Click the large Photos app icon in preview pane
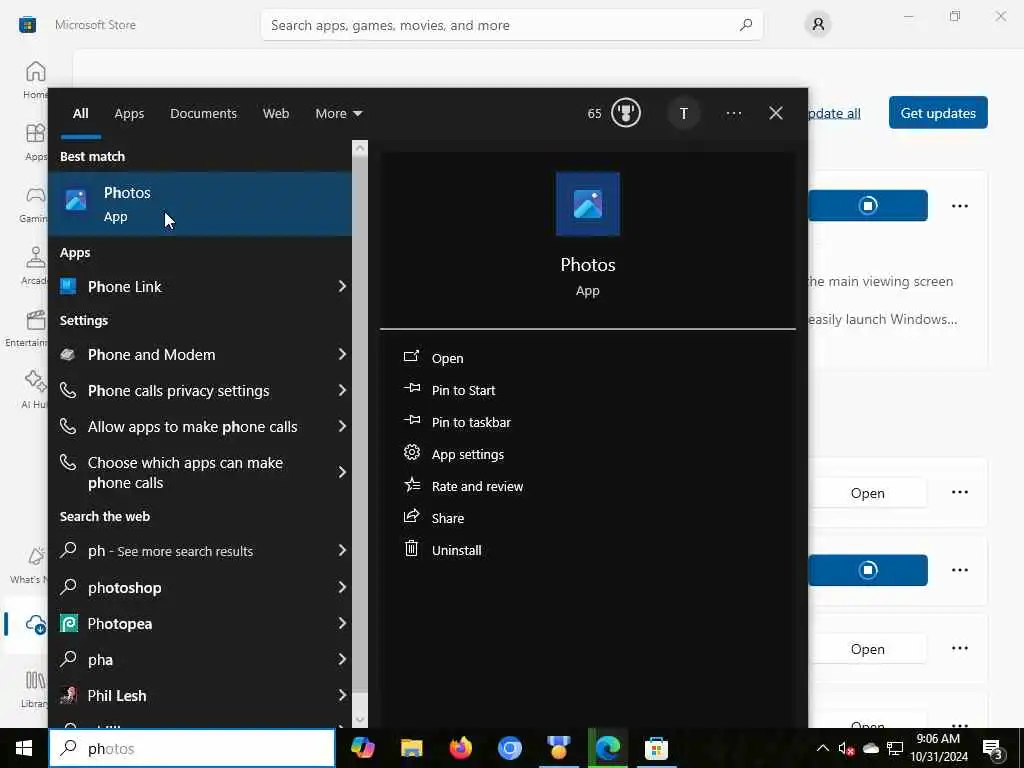 click(x=588, y=204)
